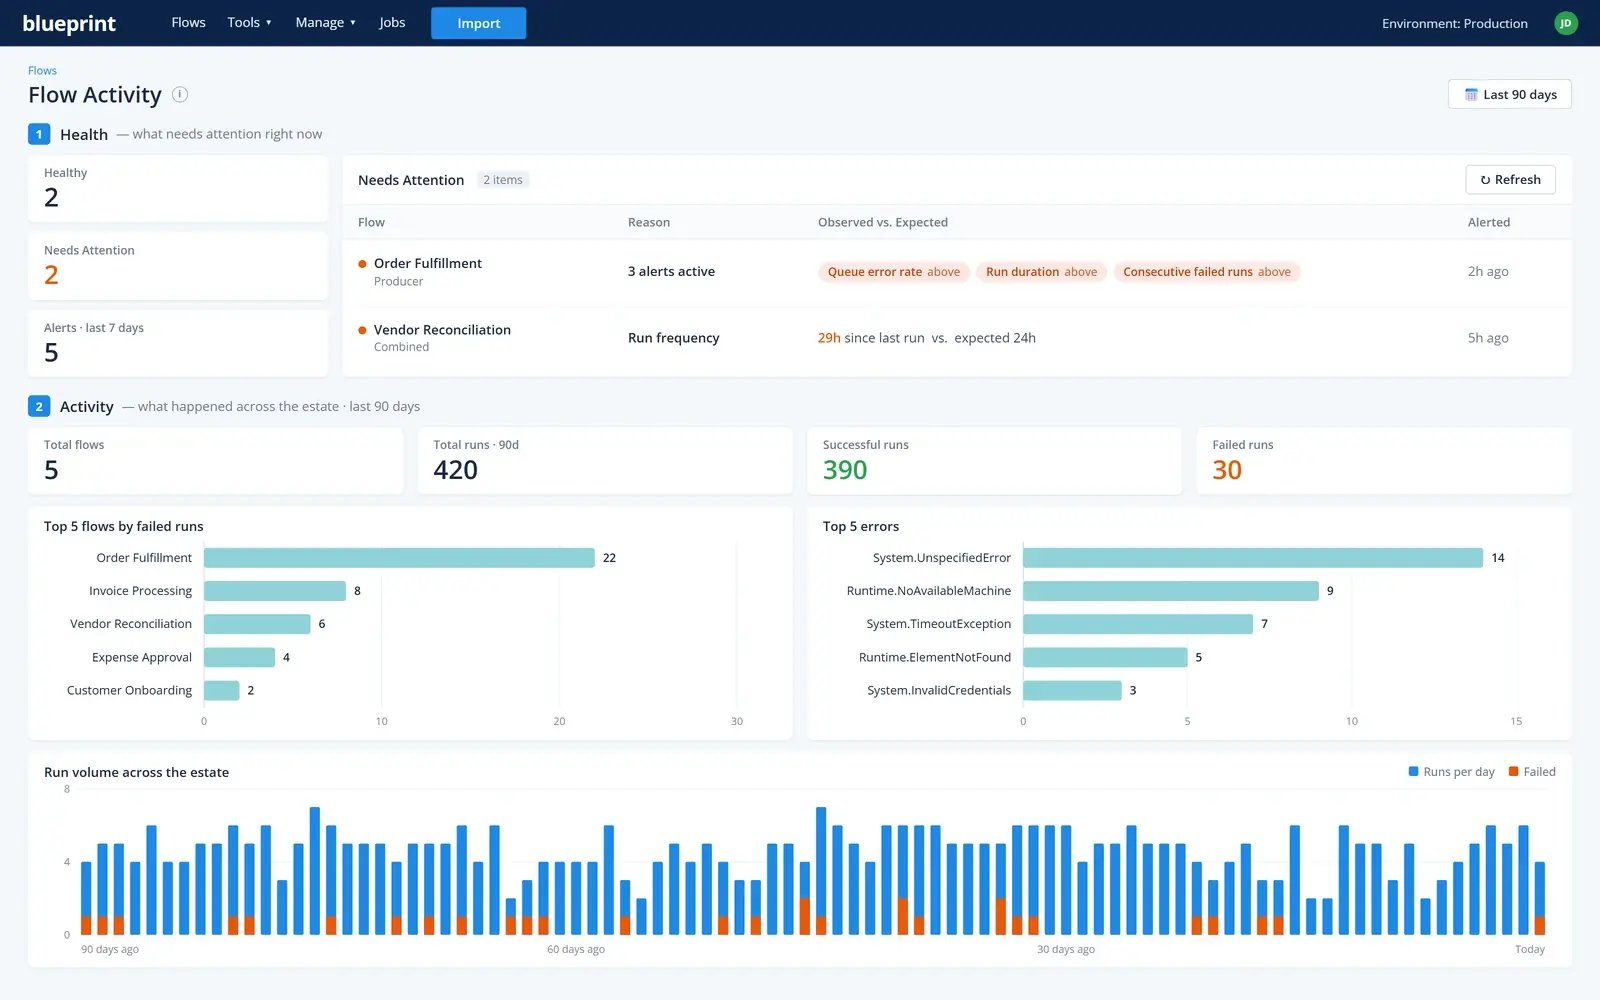The height and width of the screenshot is (1000, 1600).
Task: Click the 2 items badge
Action: click(x=503, y=180)
